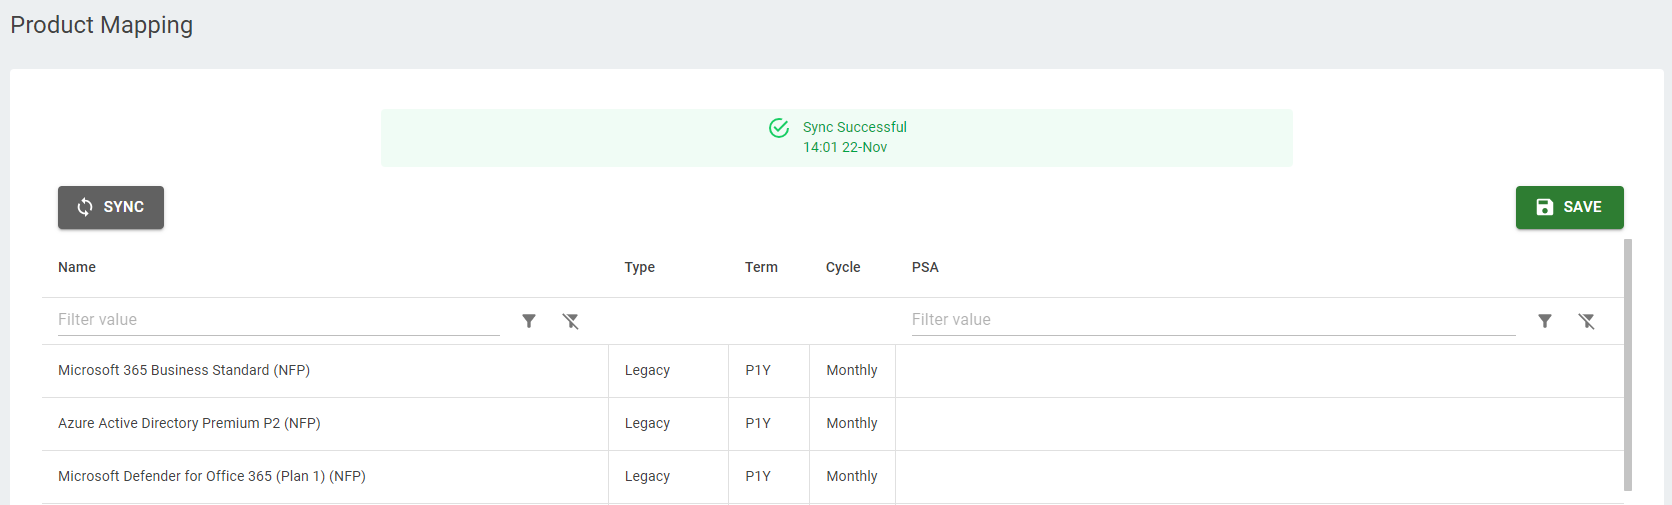Sort by the Term column header
Image resolution: width=1672 pixels, height=505 pixels.
click(761, 267)
